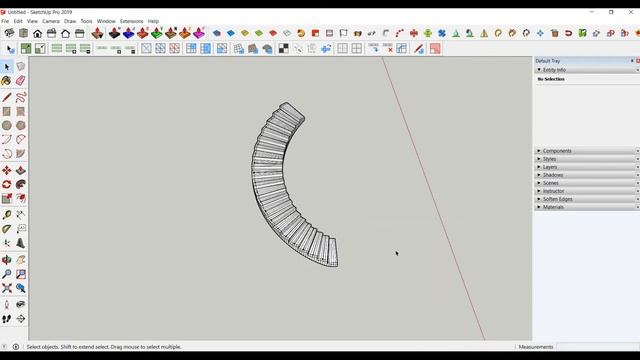Open the File menu
Screen dimensions: 640x360
pyautogui.click(x=5, y=21)
